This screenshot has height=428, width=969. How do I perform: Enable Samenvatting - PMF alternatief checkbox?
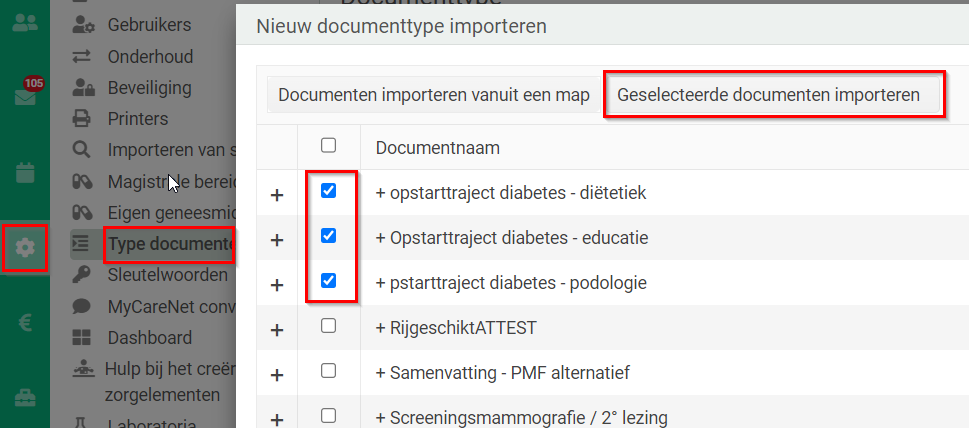(329, 371)
